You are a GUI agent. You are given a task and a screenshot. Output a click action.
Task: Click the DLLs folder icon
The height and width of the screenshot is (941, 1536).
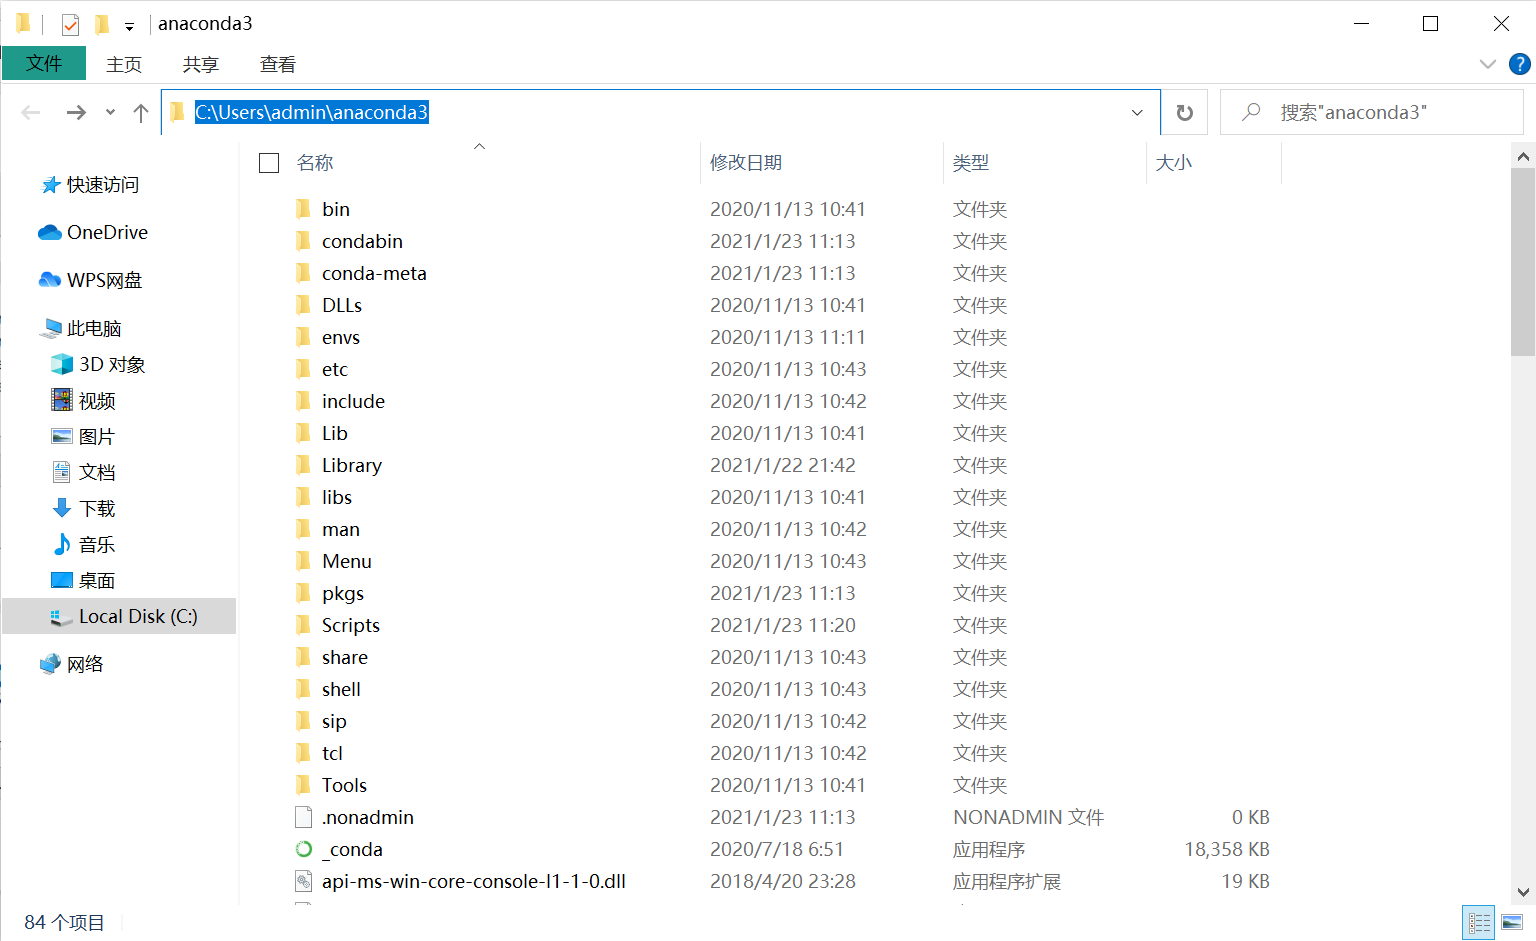tap(303, 305)
